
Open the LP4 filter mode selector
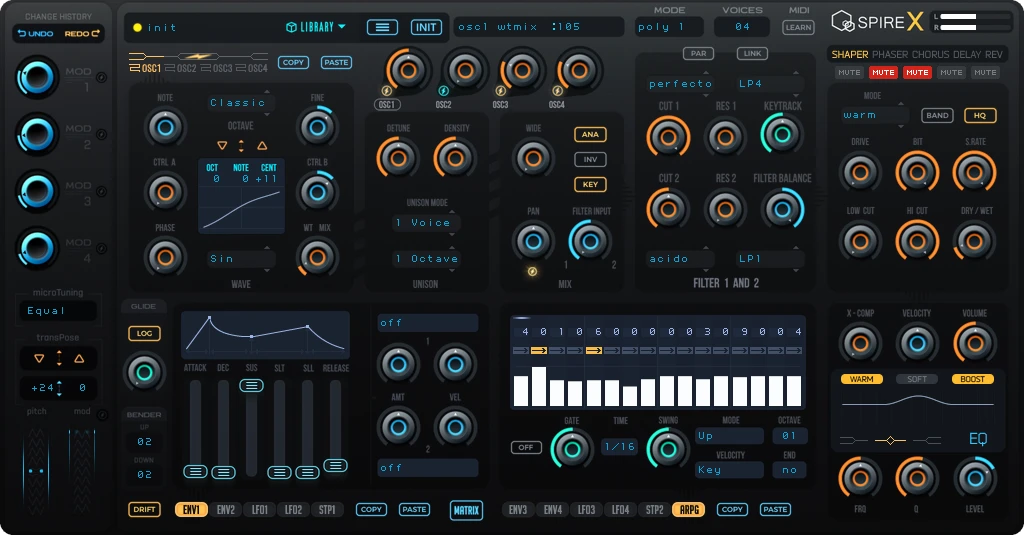[770, 84]
